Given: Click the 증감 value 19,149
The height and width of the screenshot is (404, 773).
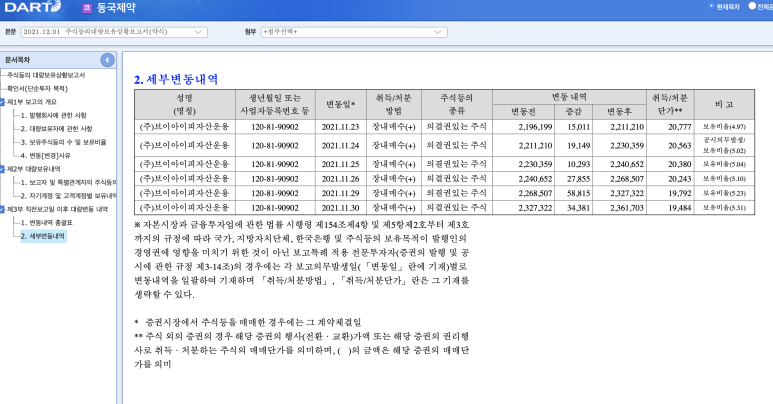Looking at the screenshot, I should [578, 146].
